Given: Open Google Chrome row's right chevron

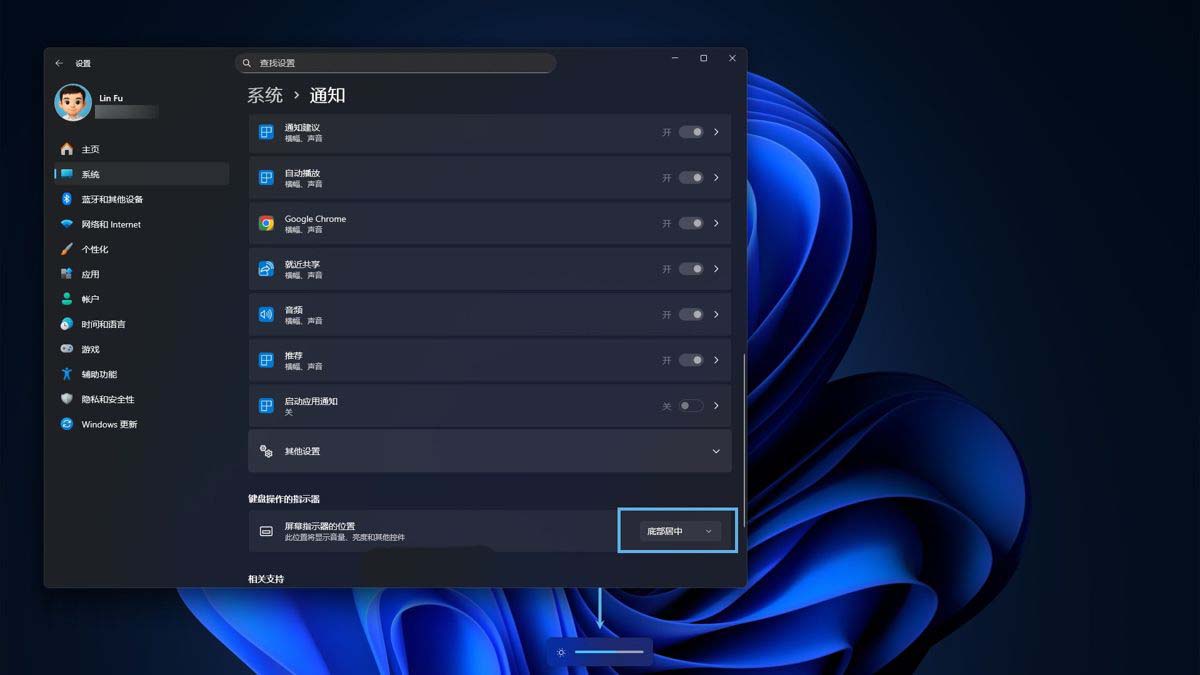Looking at the screenshot, I should 716,223.
